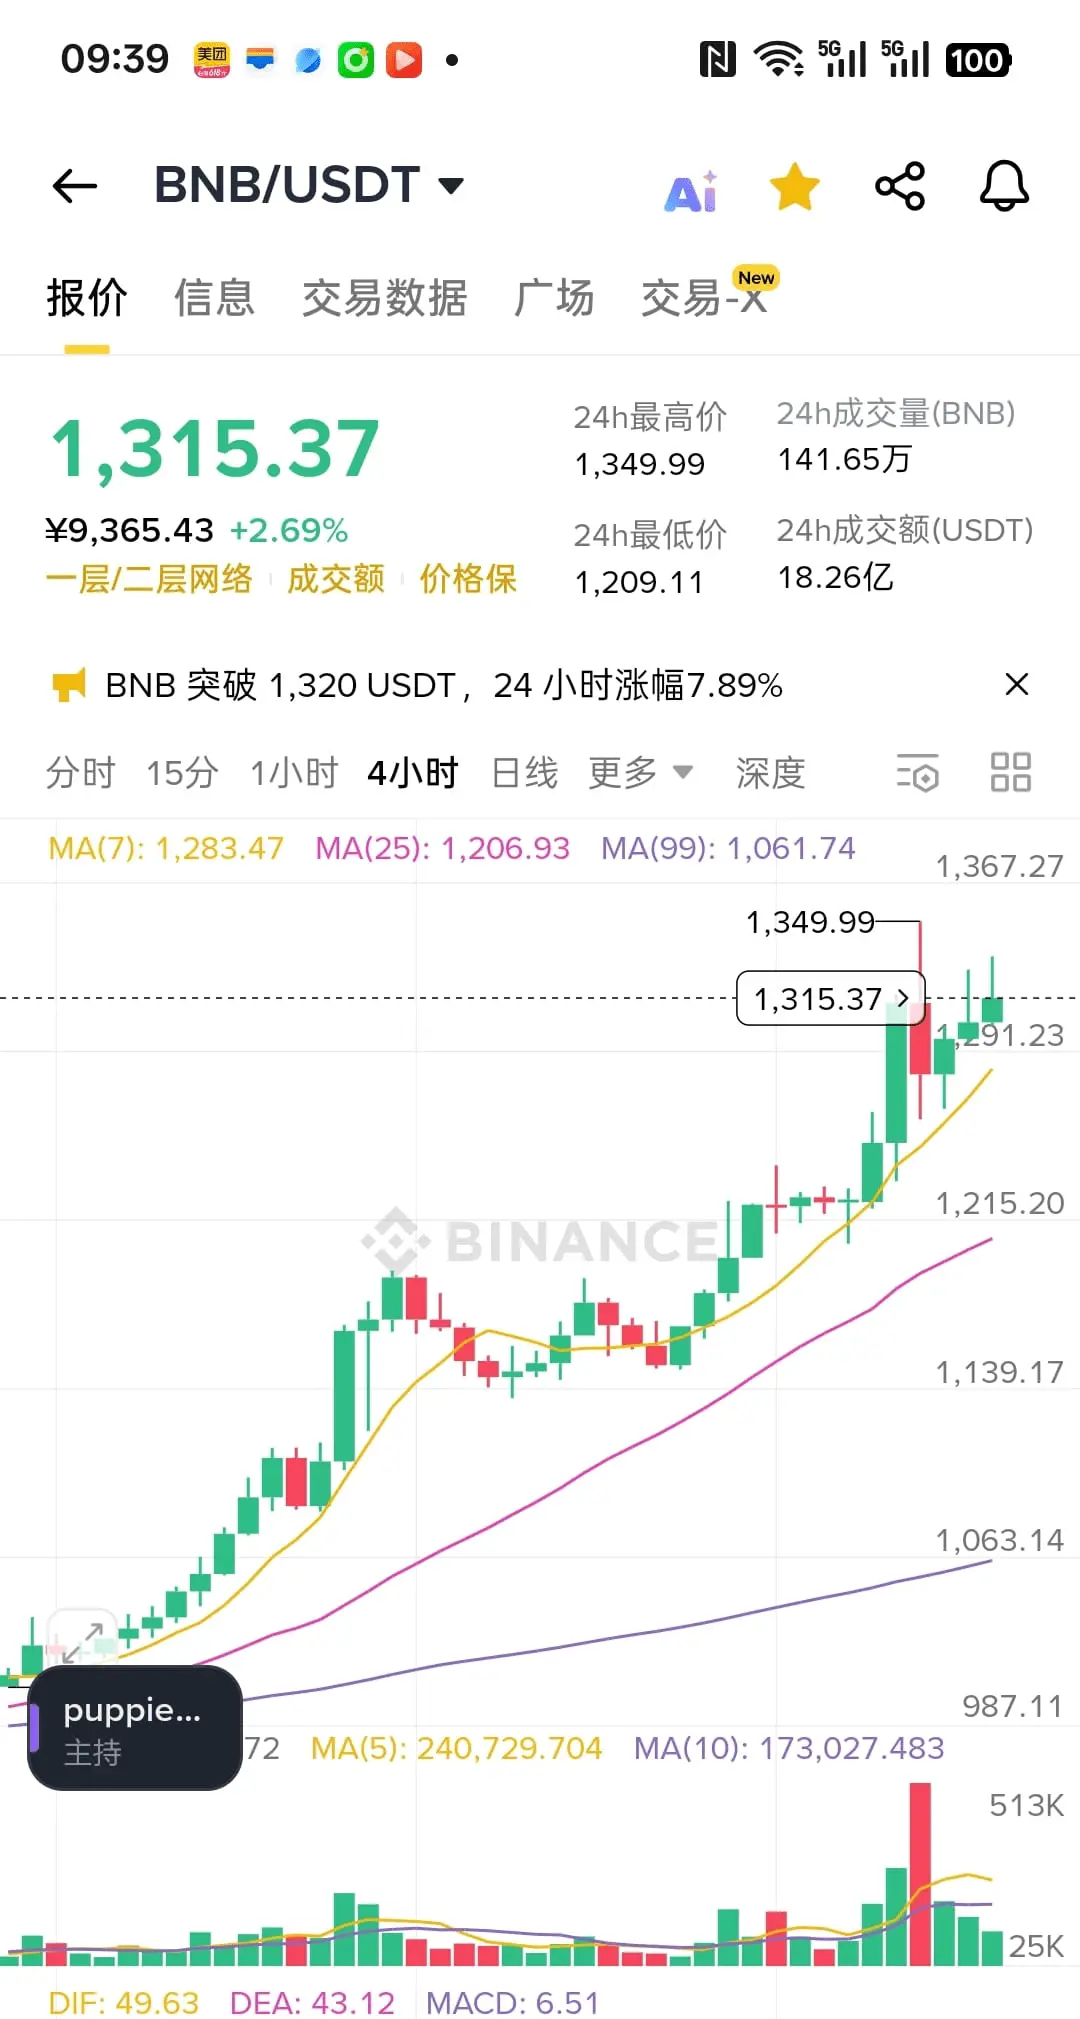
Task: Tap the red play notification icon
Action: [404, 60]
